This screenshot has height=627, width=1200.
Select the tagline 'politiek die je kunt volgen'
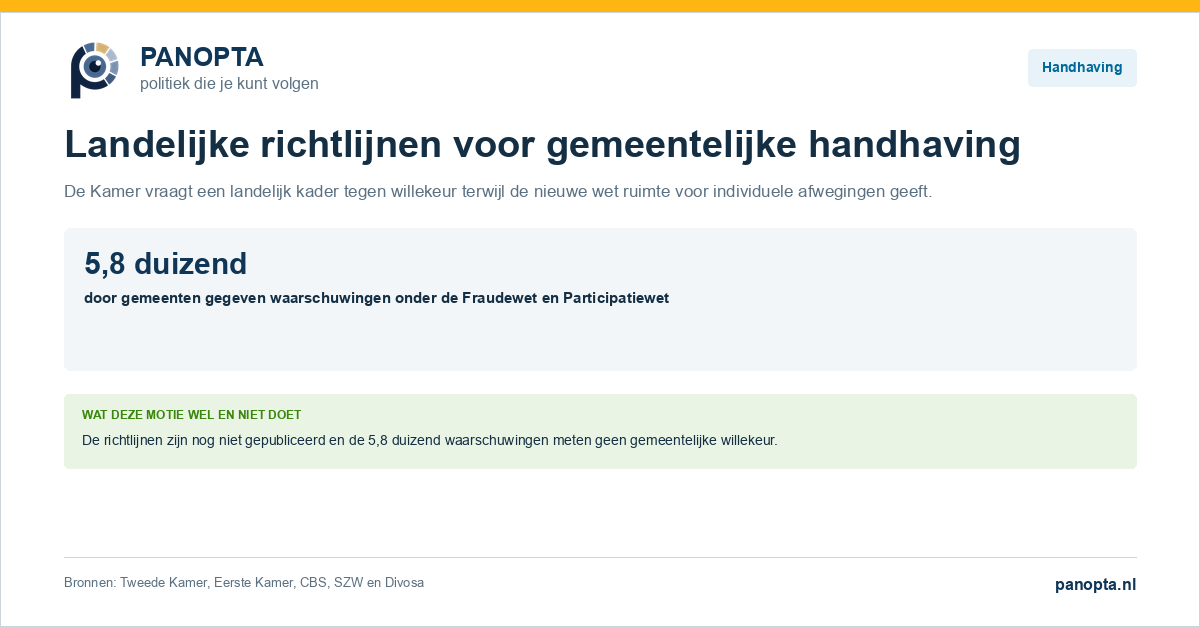tap(229, 84)
